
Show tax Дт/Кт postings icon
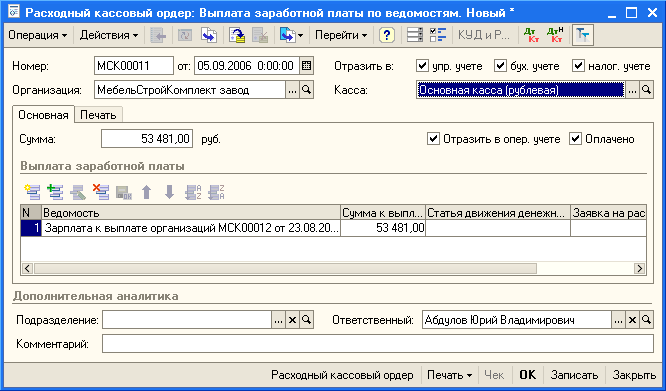coord(555,36)
